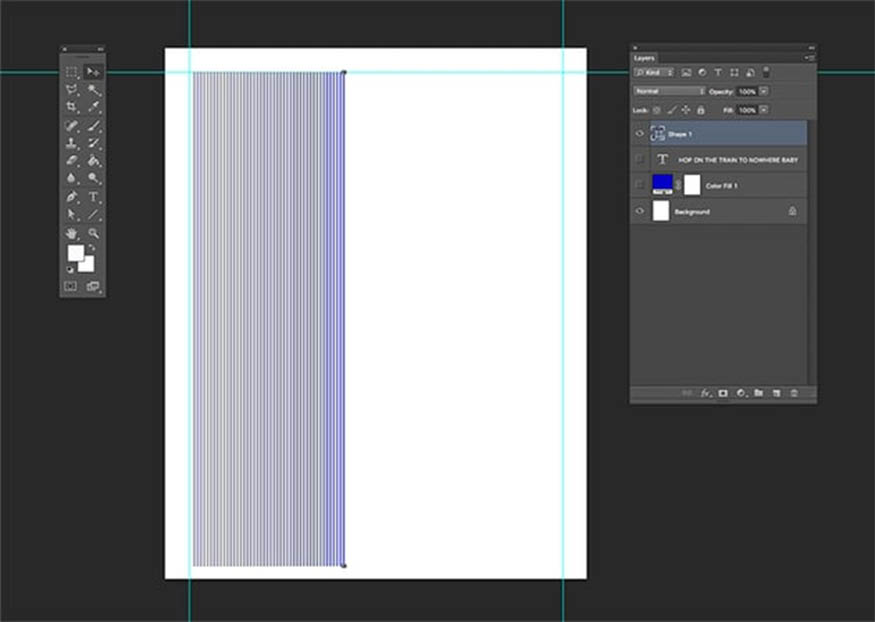Screen dimensions: 875x622
Task: Click the blue Color Fill 1 swatch thumbnail
Action: tap(662, 185)
